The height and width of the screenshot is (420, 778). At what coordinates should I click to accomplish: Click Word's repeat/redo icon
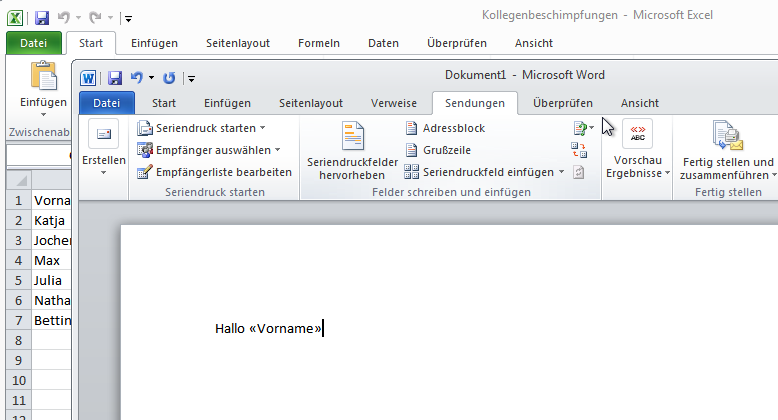pyautogui.click(x=169, y=78)
